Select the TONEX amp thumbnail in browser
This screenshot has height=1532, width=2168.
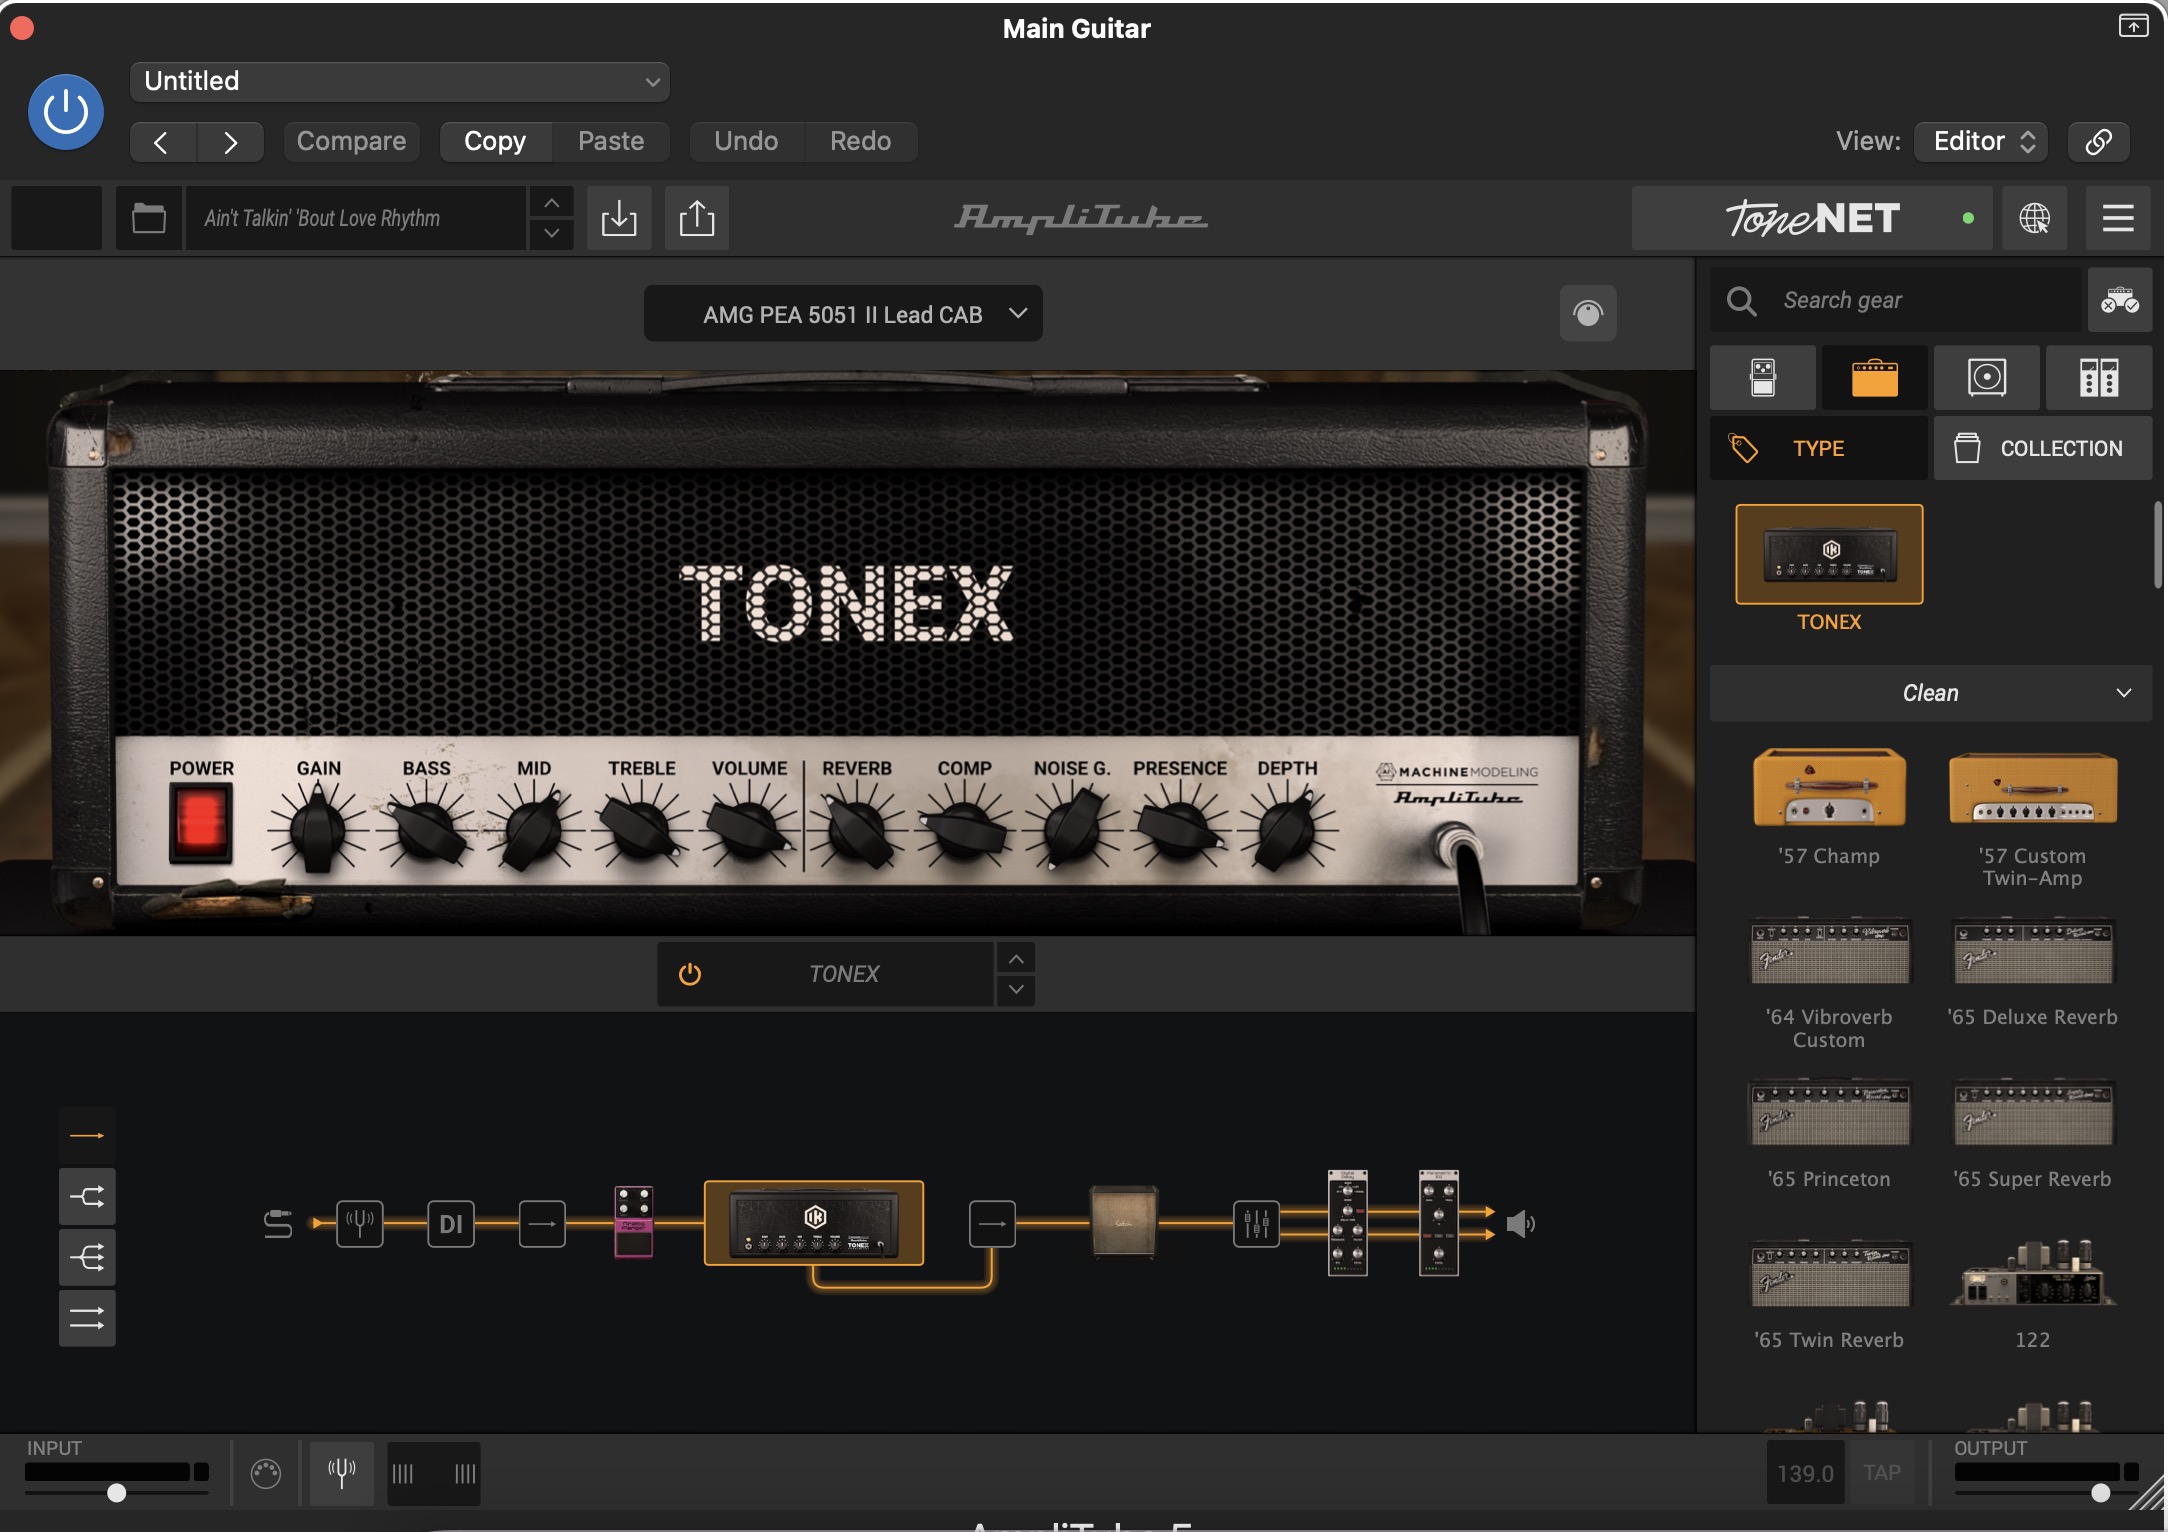tap(1829, 554)
